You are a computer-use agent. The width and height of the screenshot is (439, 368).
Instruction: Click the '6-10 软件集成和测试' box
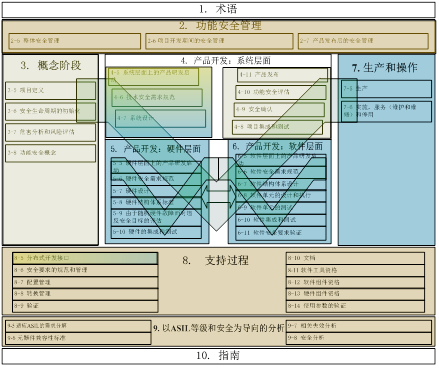281,220
